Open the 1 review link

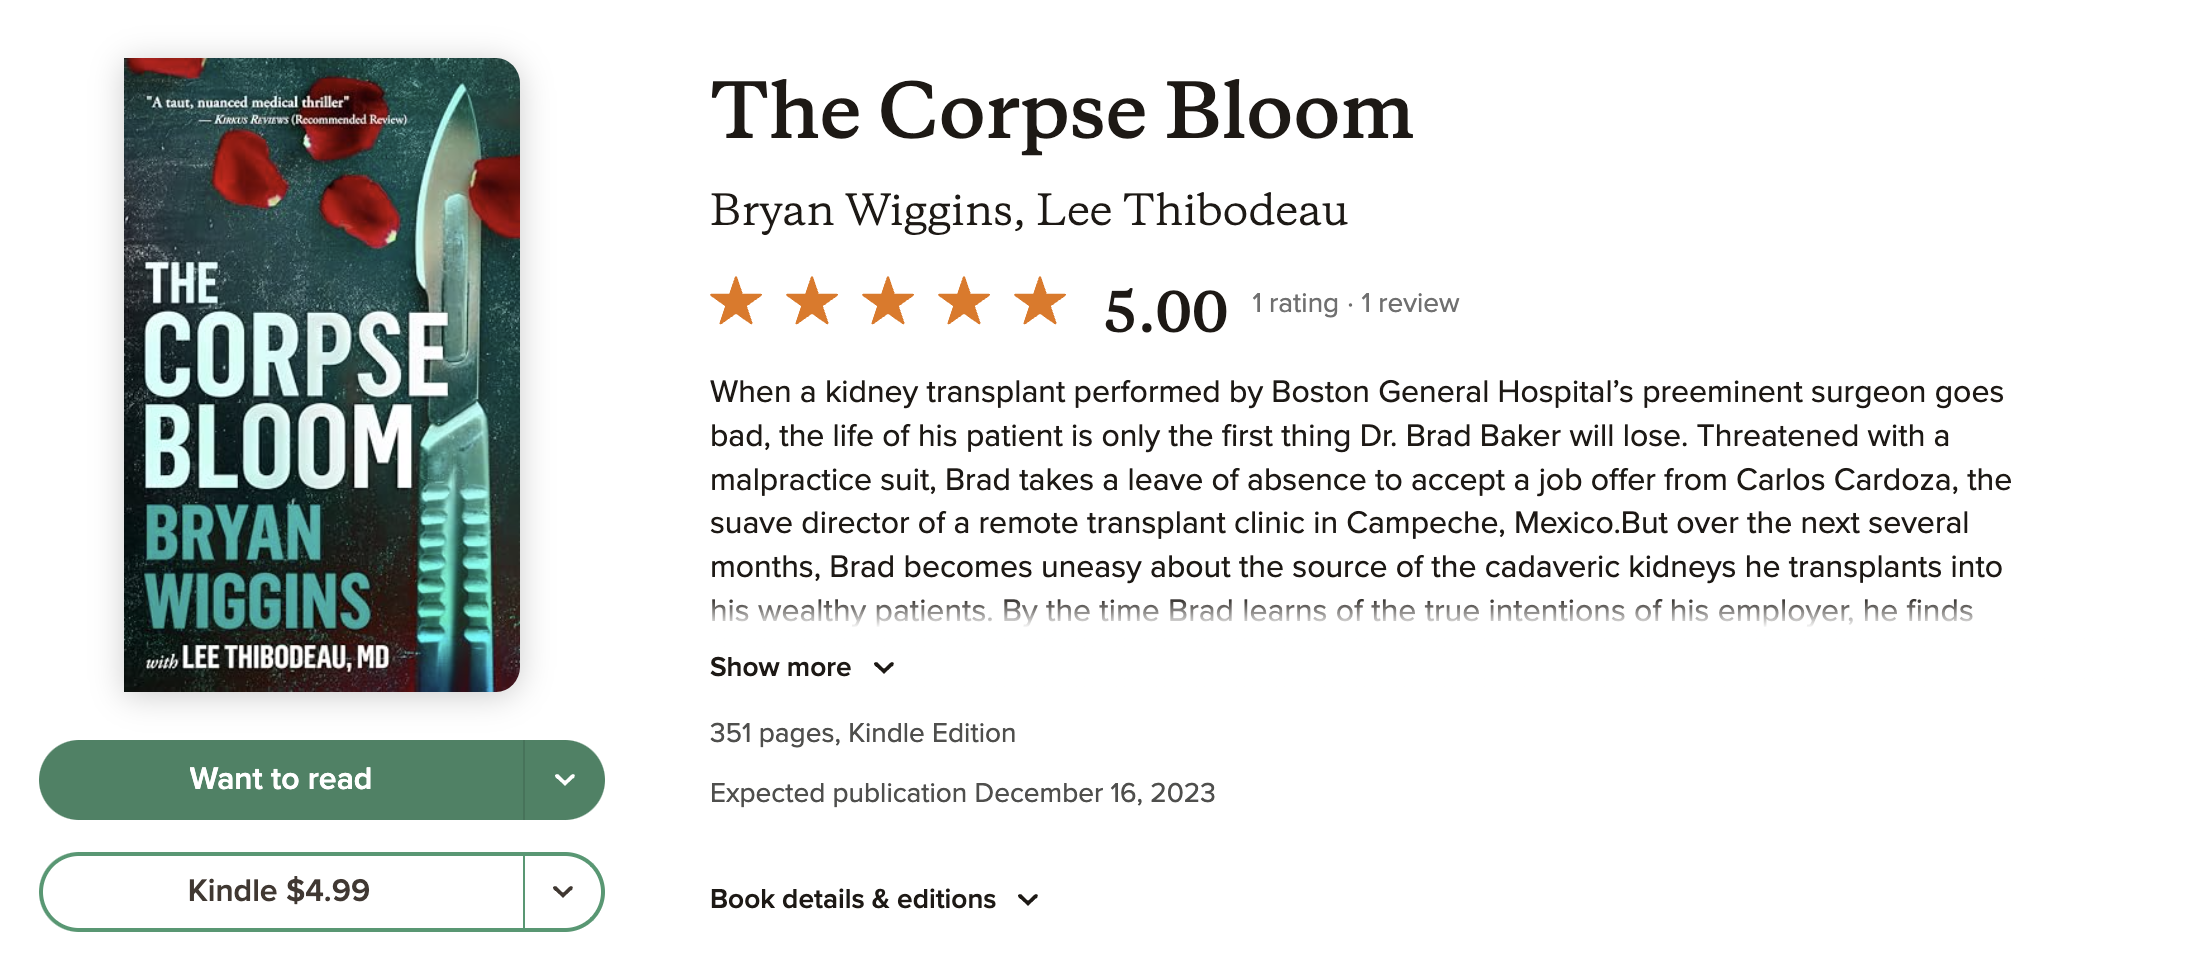[1410, 302]
